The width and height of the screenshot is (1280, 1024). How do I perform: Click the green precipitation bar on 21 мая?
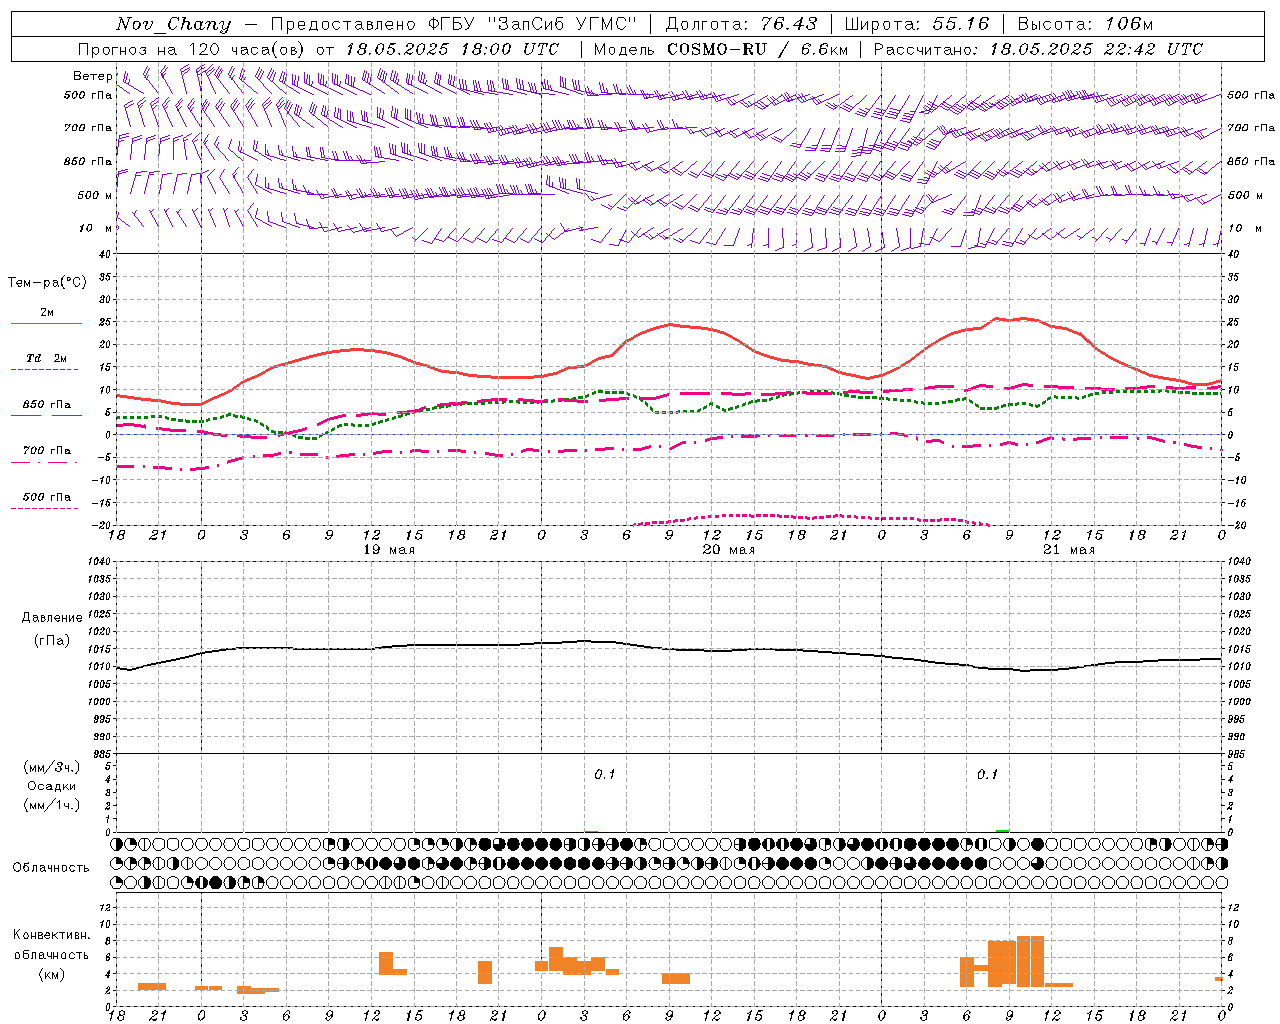click(x=1003, y=831)
